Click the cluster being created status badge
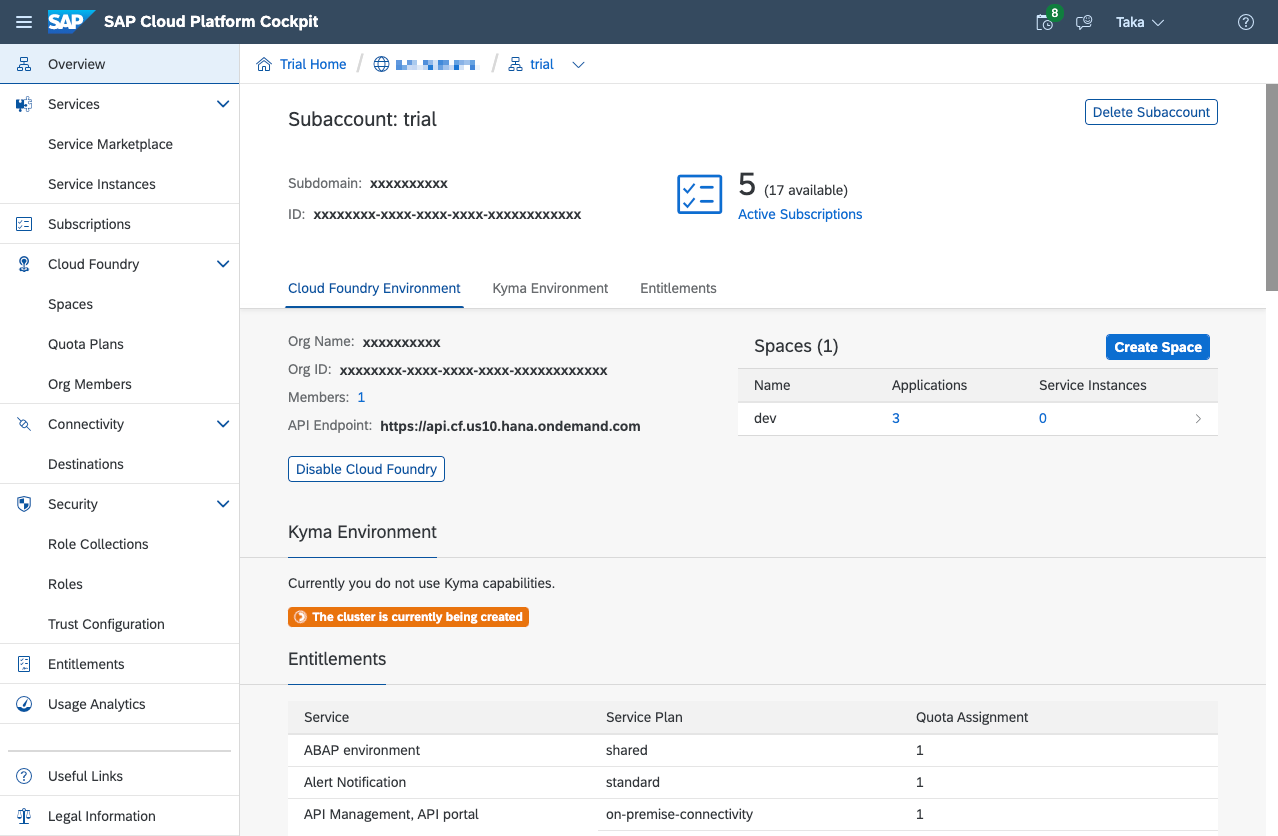 click(x=408, y=617)
